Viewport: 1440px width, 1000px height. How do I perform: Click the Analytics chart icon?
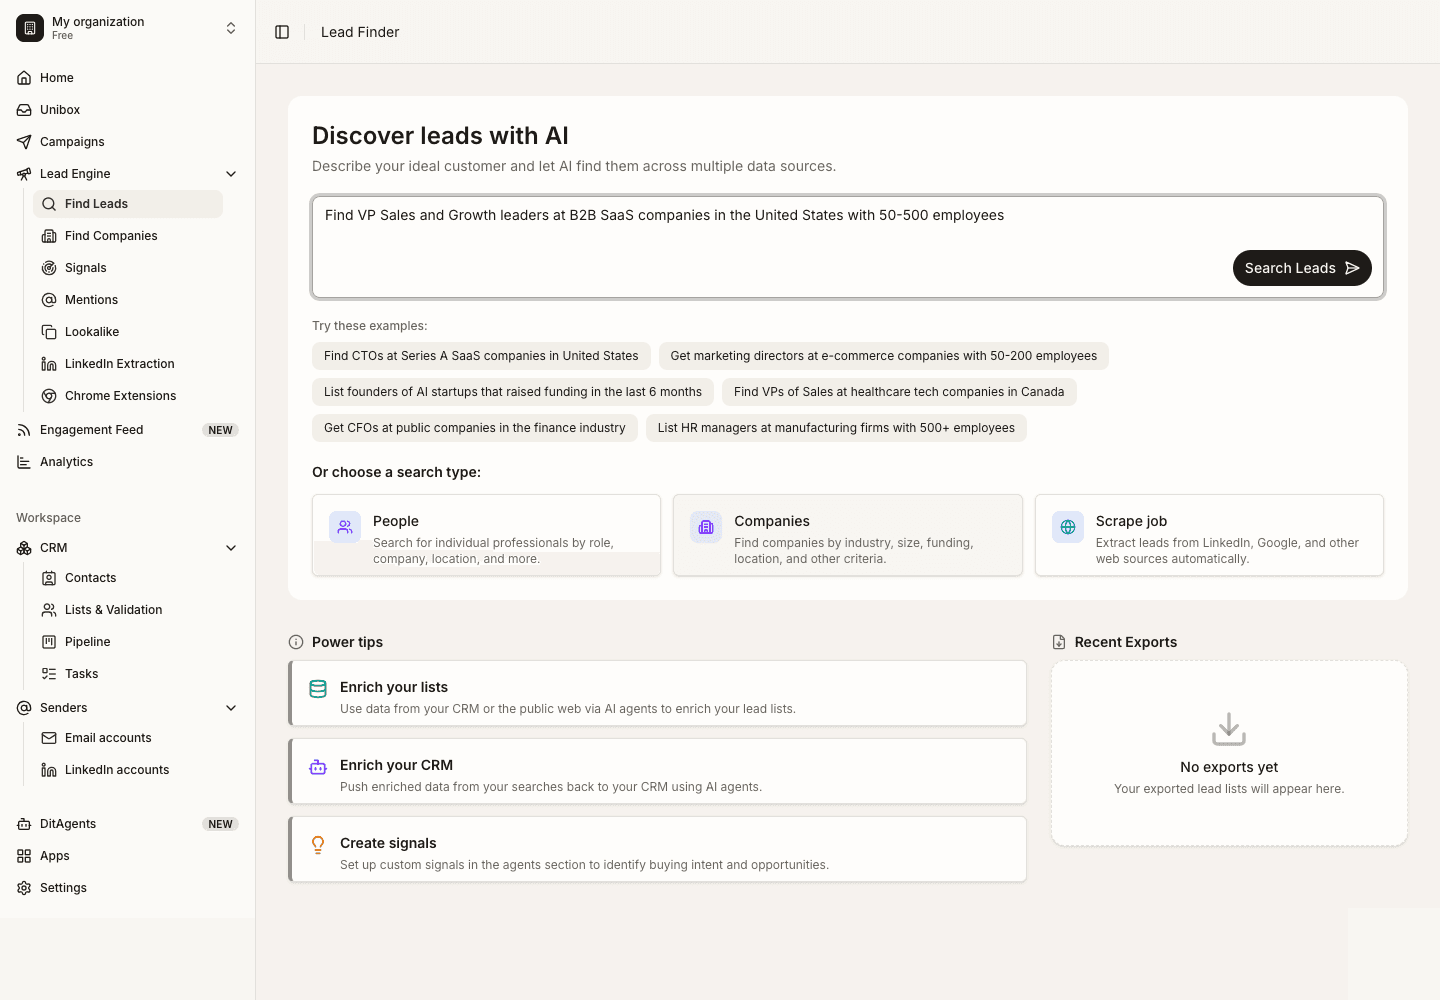[24, 462]
